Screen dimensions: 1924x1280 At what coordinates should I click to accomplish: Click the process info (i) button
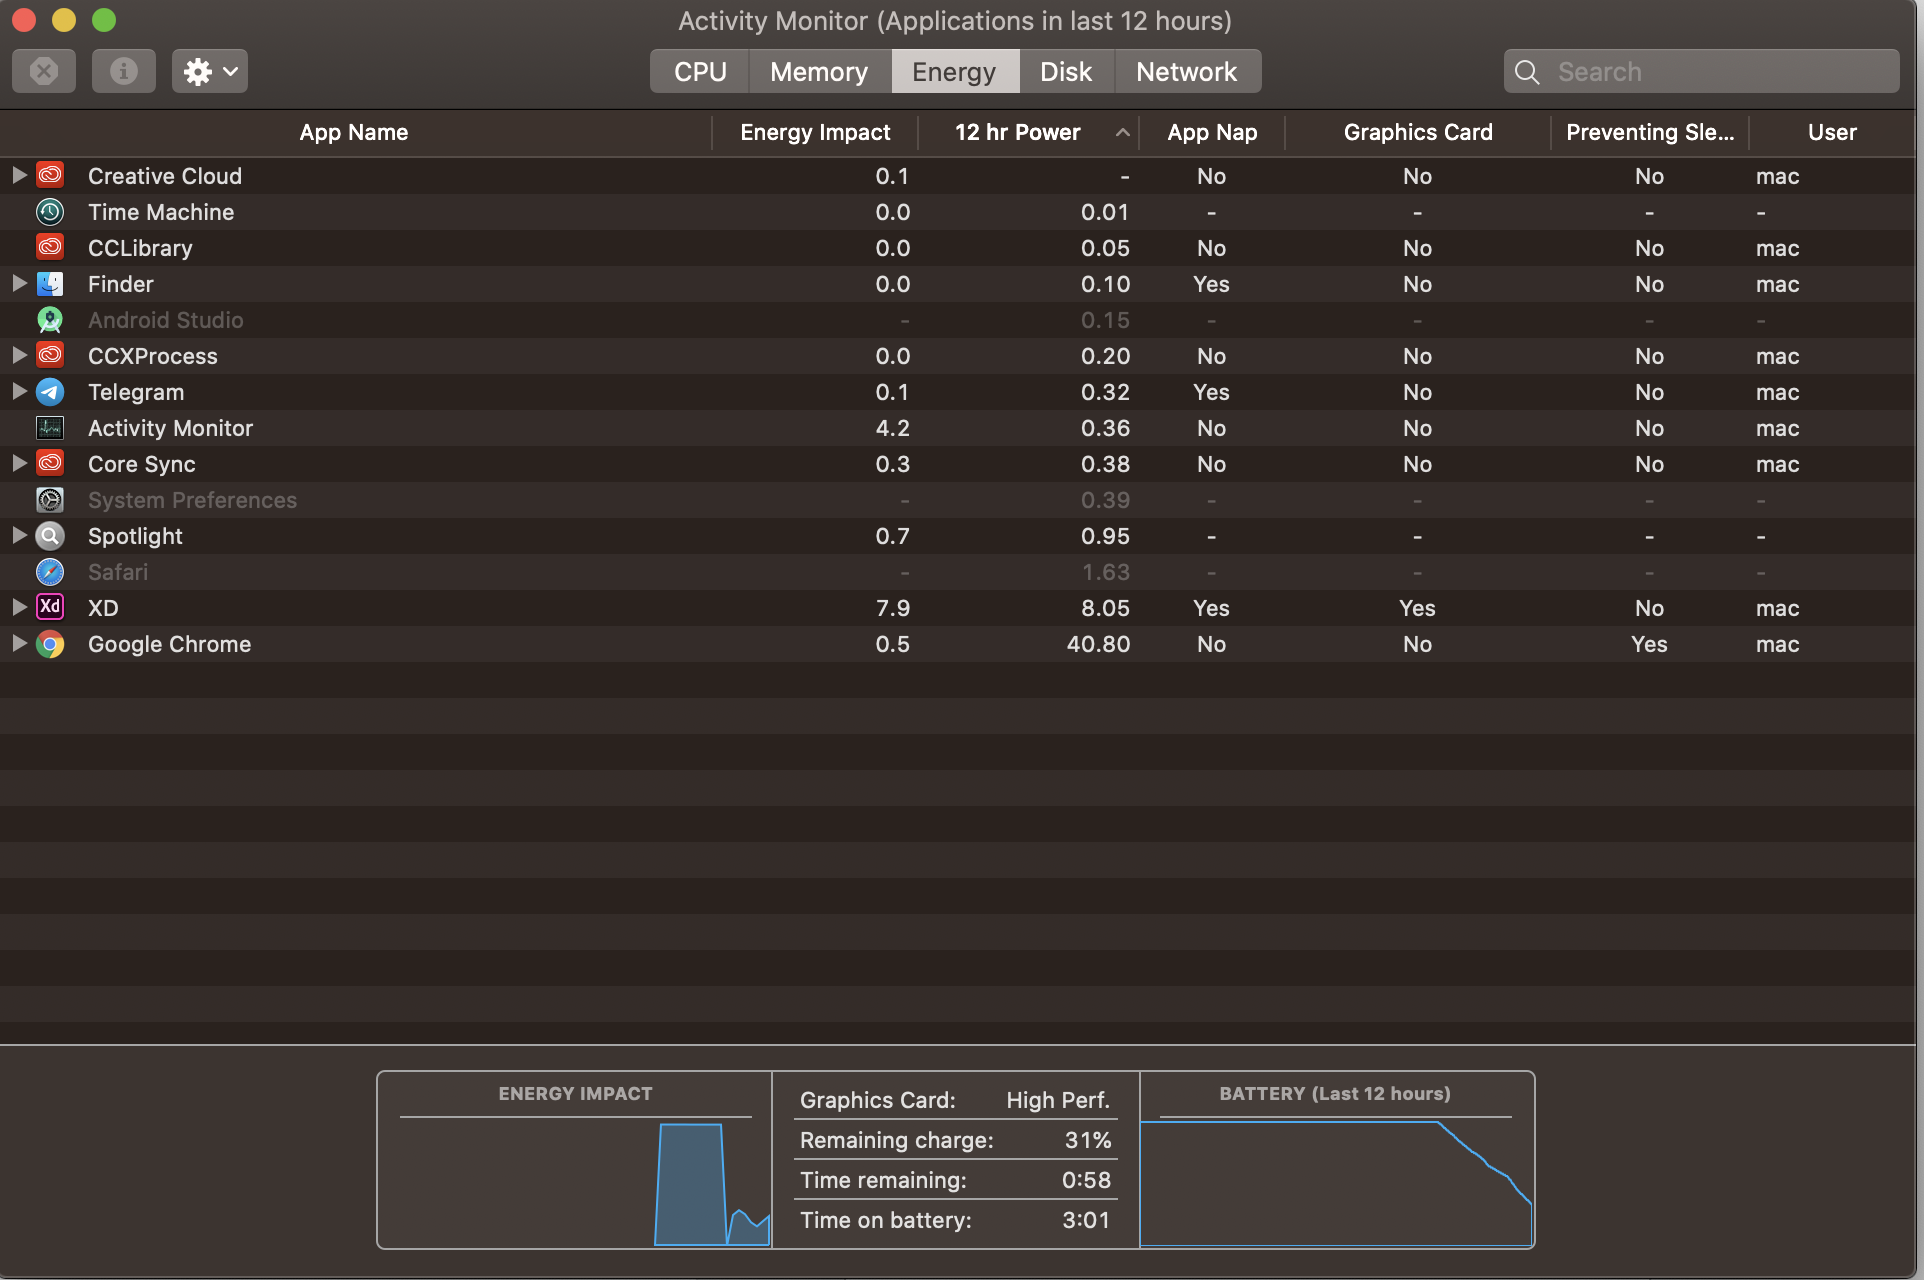point(124,71)
